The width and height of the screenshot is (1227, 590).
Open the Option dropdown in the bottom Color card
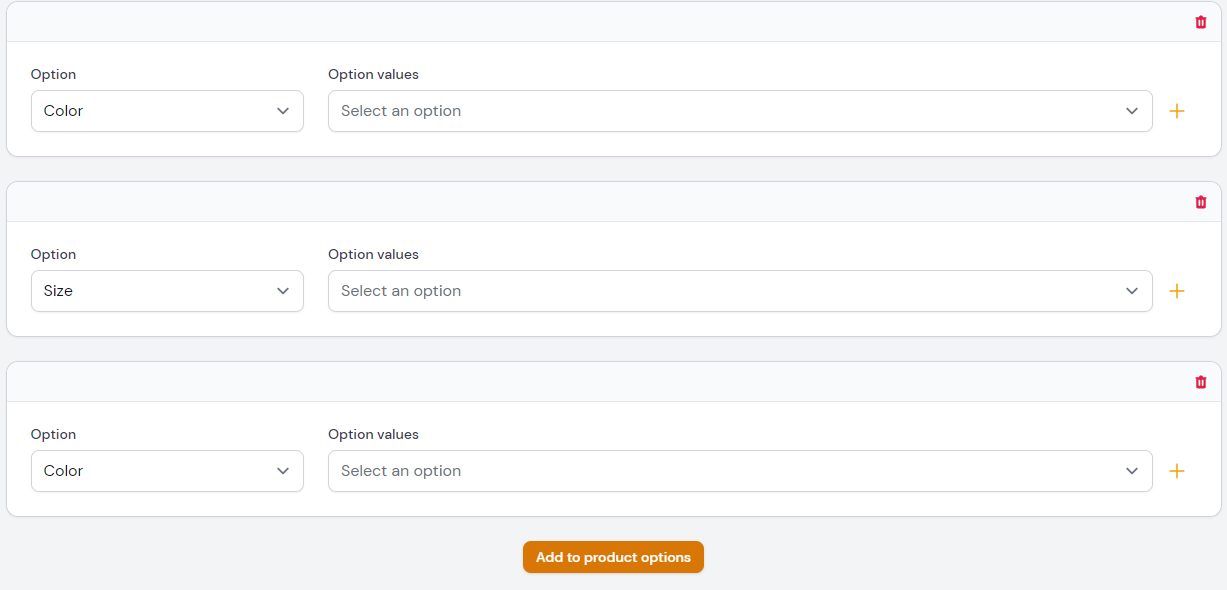click(x=167, y=471)
